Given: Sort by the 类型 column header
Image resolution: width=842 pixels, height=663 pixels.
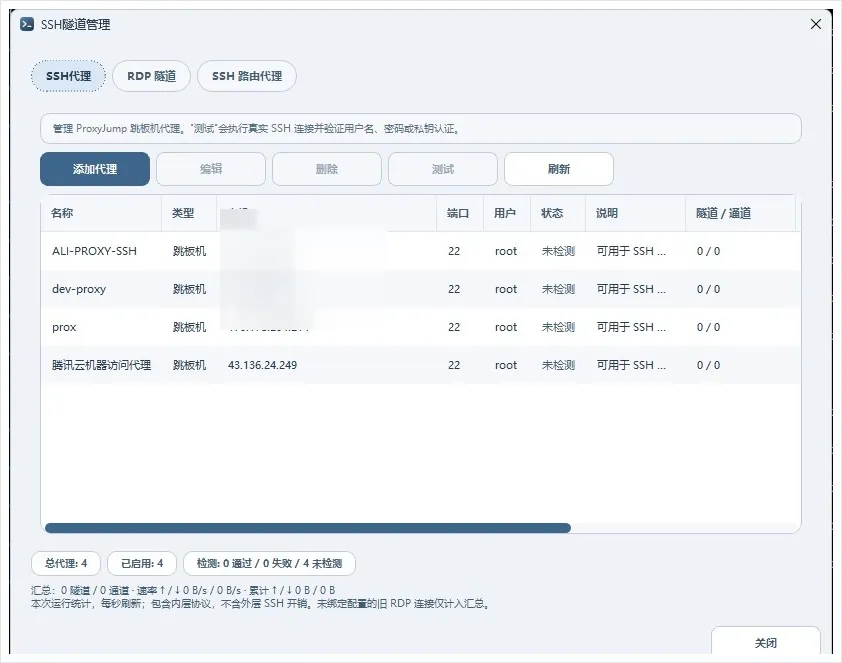Looking at the screenshot, I should point(189,213).
